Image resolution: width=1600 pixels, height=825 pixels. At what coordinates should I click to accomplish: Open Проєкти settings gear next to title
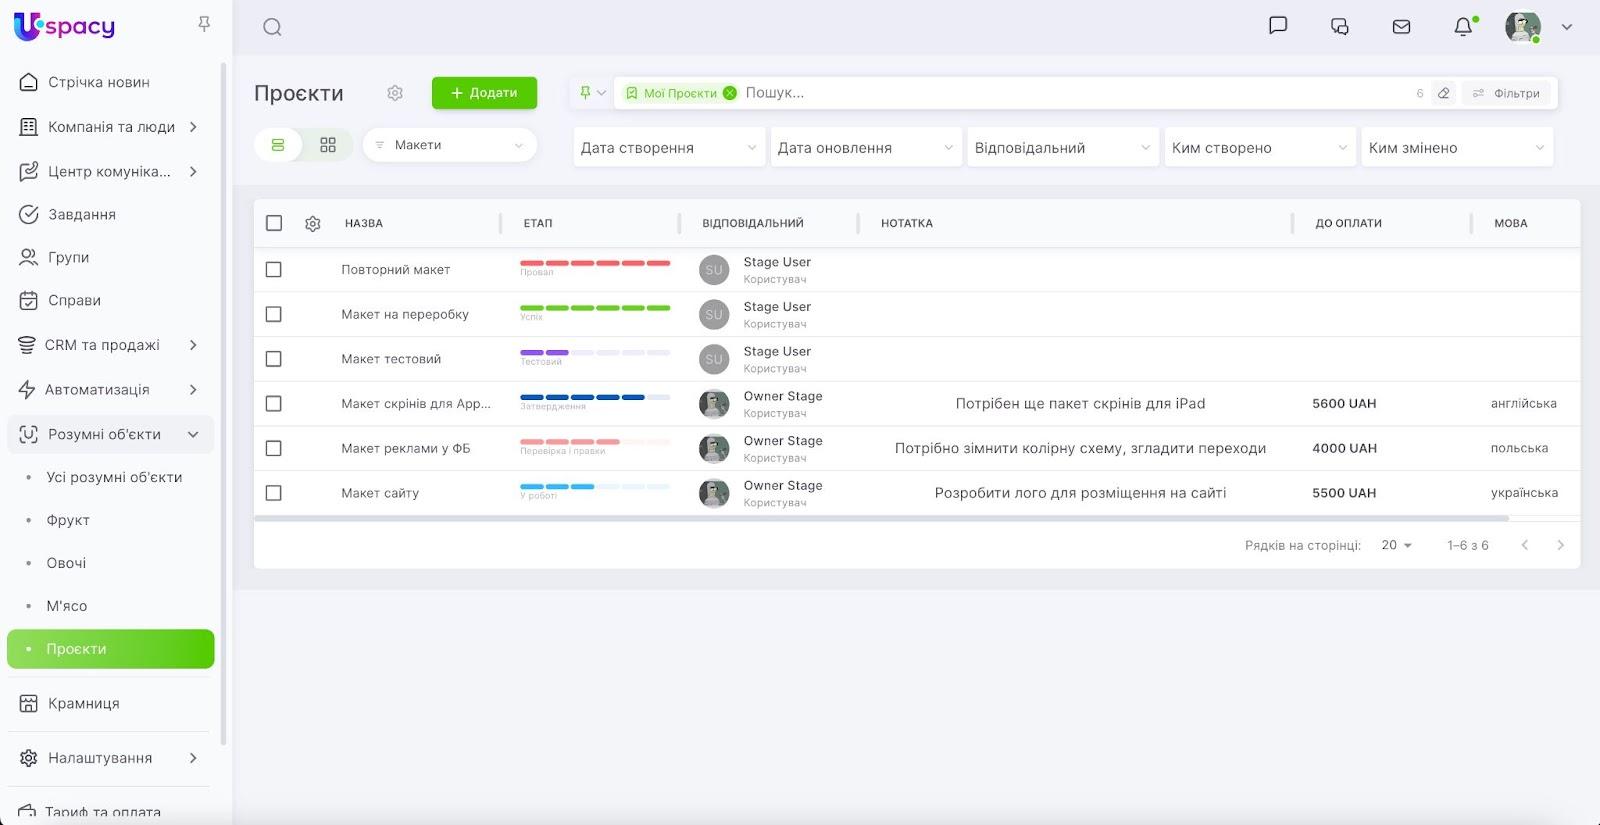pyautogui.click(x=395, y=93)
